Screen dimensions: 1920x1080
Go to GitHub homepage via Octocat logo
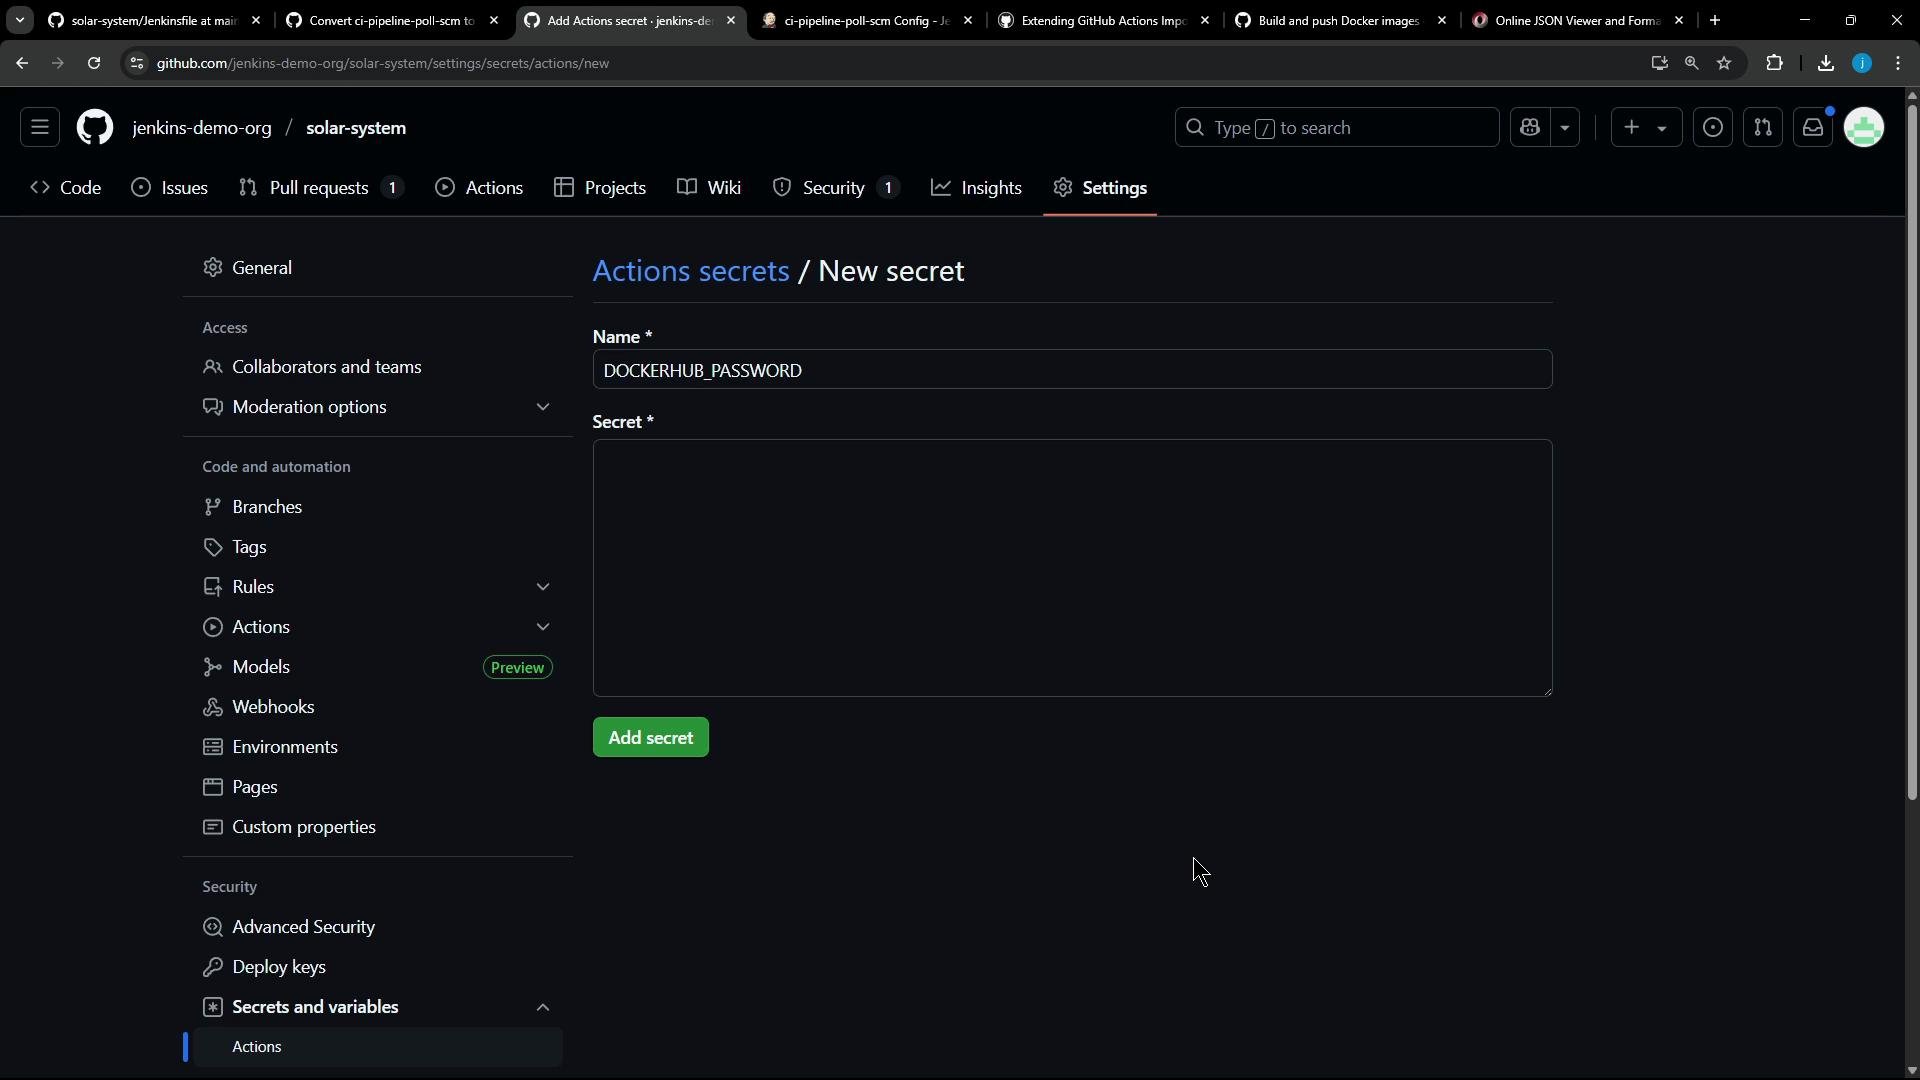[95, 128]
